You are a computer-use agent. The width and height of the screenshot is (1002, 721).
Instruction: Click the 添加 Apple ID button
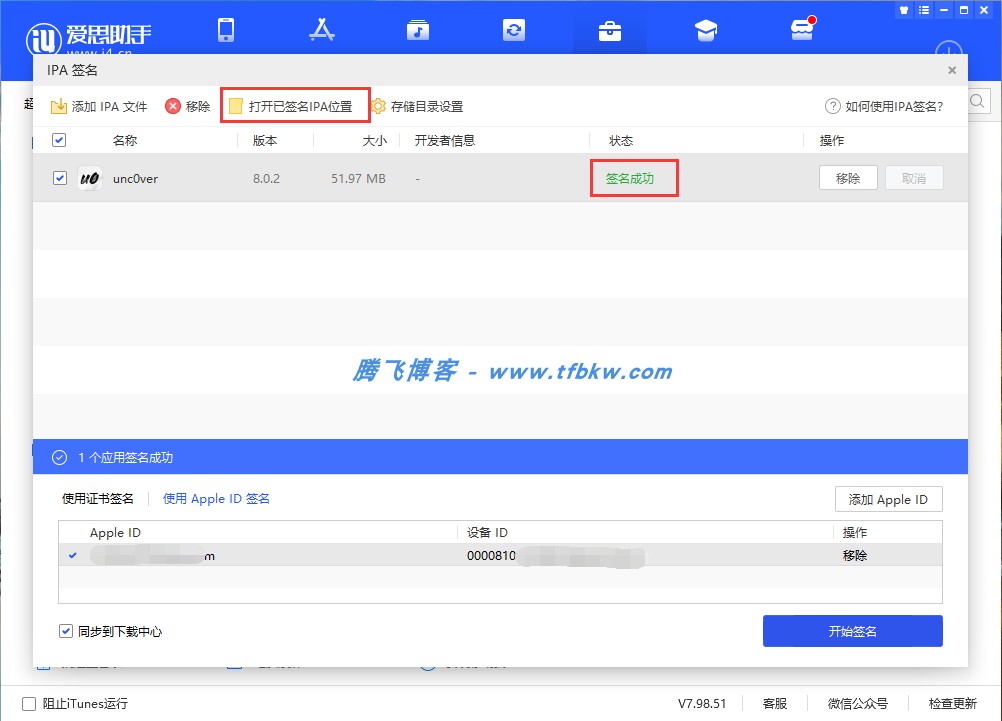888,498
